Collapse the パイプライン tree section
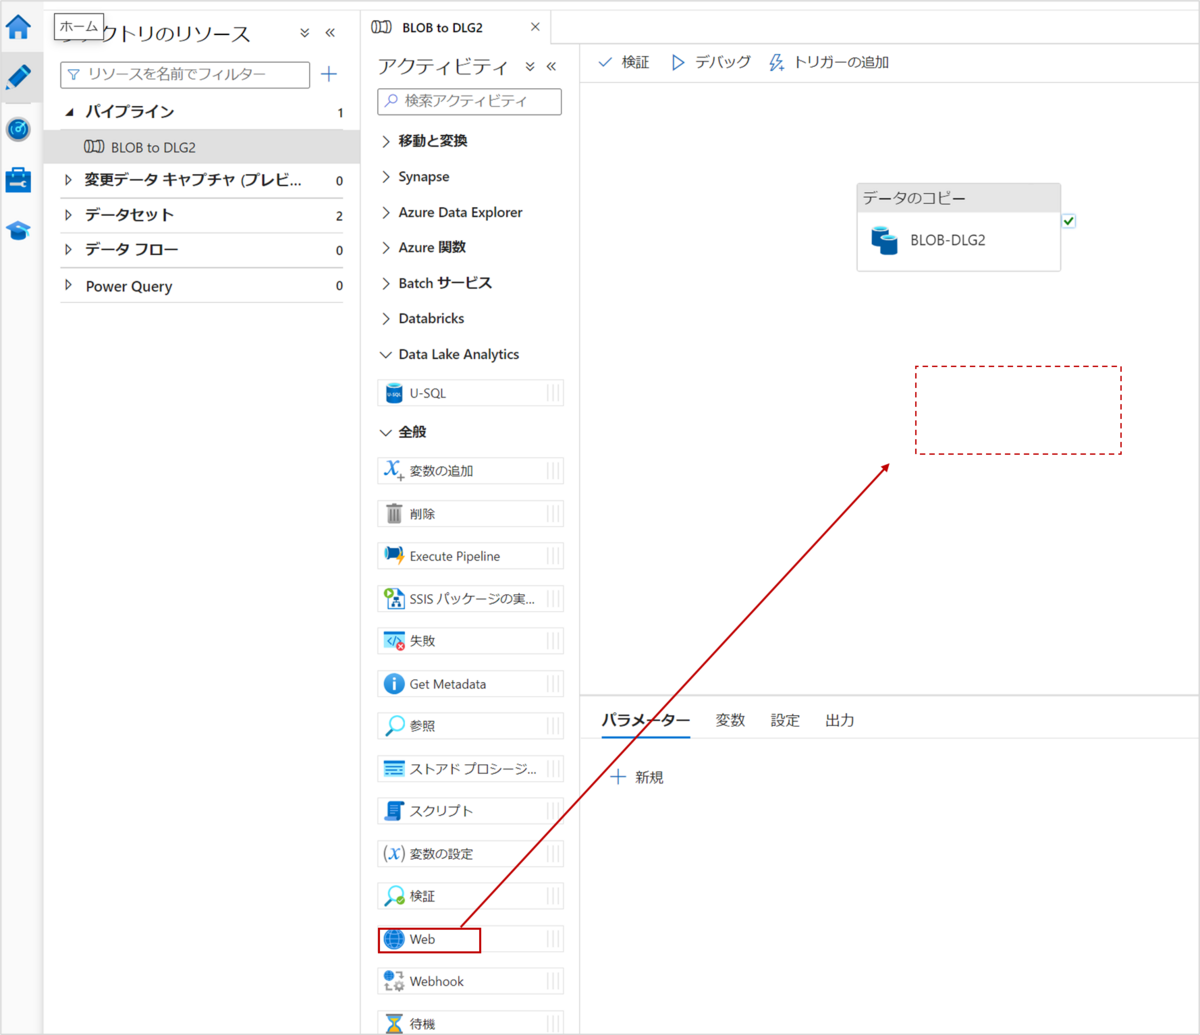The height and width of the screenshot is (1035, 1200). (x=69, y=112)
